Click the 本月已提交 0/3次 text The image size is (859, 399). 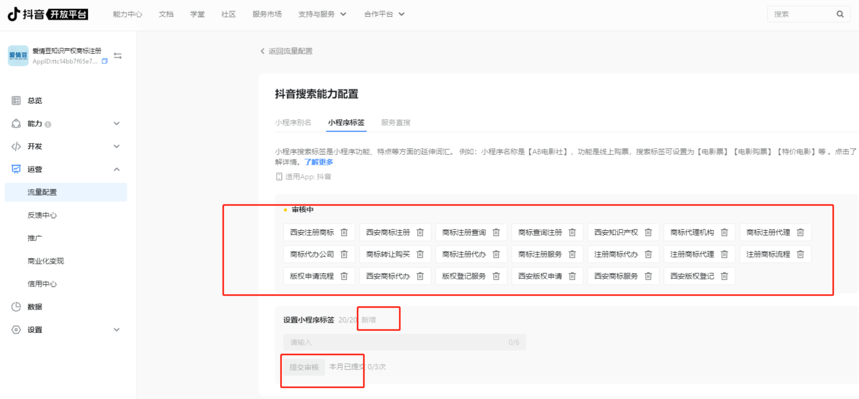[x=357, y=366]
